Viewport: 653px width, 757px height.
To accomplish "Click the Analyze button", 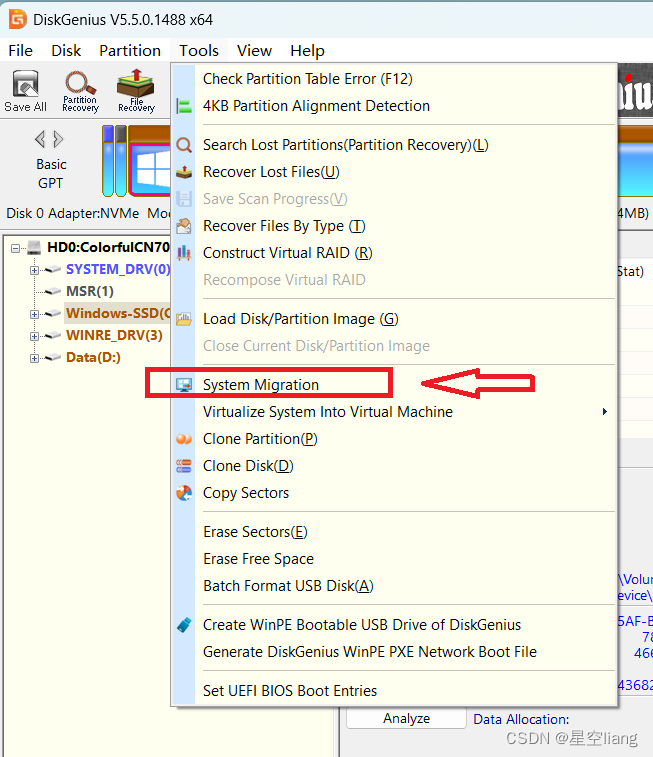I will click(x=406, y=718).
